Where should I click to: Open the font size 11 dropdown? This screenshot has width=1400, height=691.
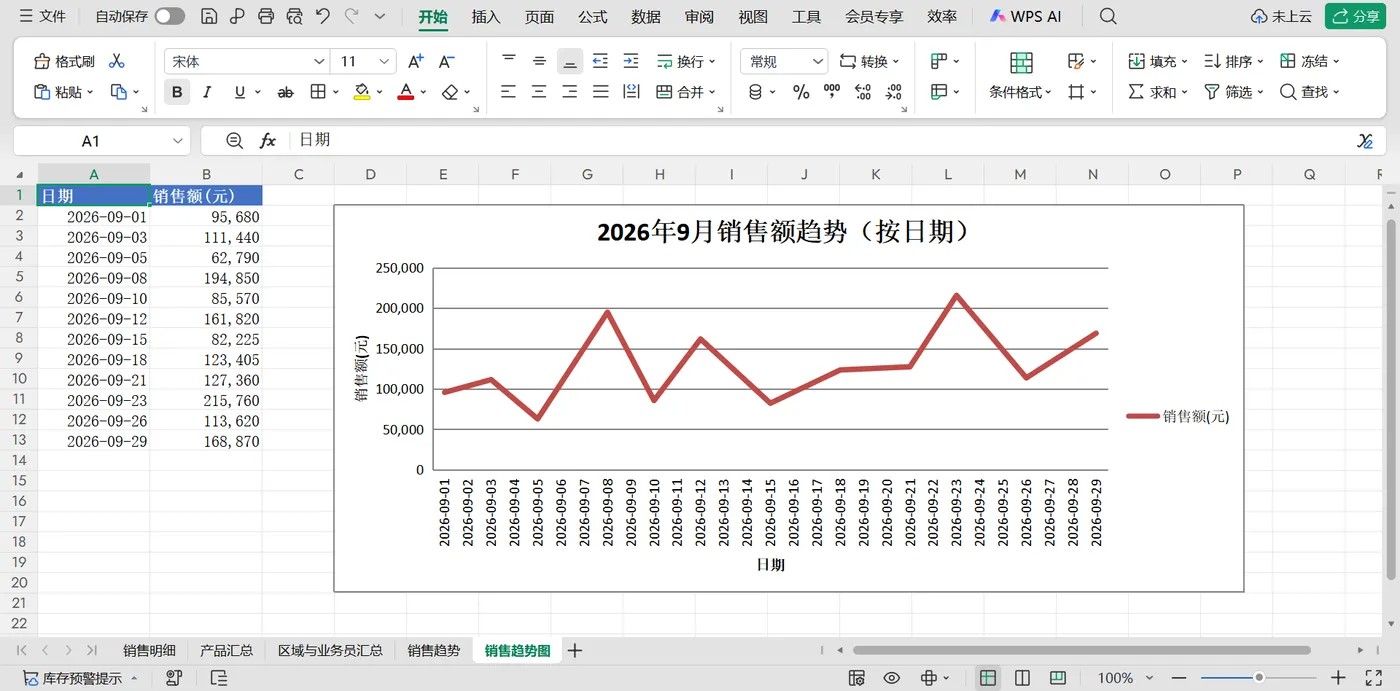coord(386,62)
